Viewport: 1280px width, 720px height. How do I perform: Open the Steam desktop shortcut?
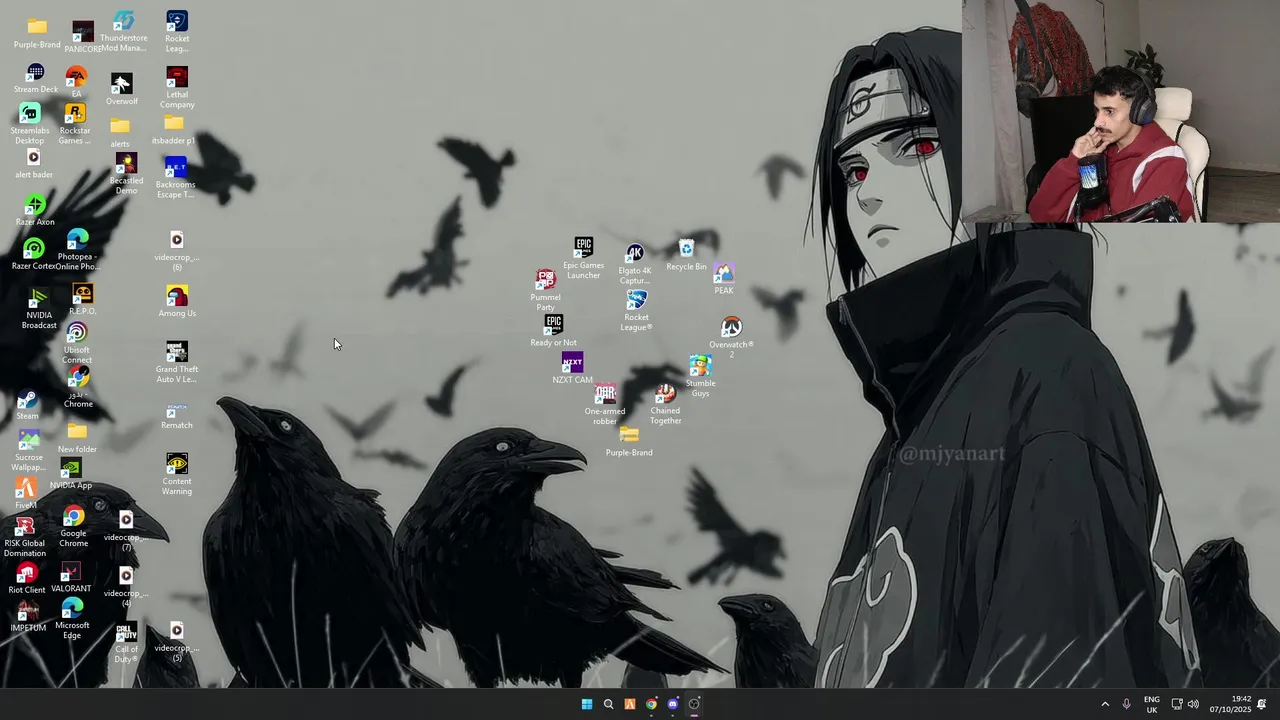click(27, 405)
